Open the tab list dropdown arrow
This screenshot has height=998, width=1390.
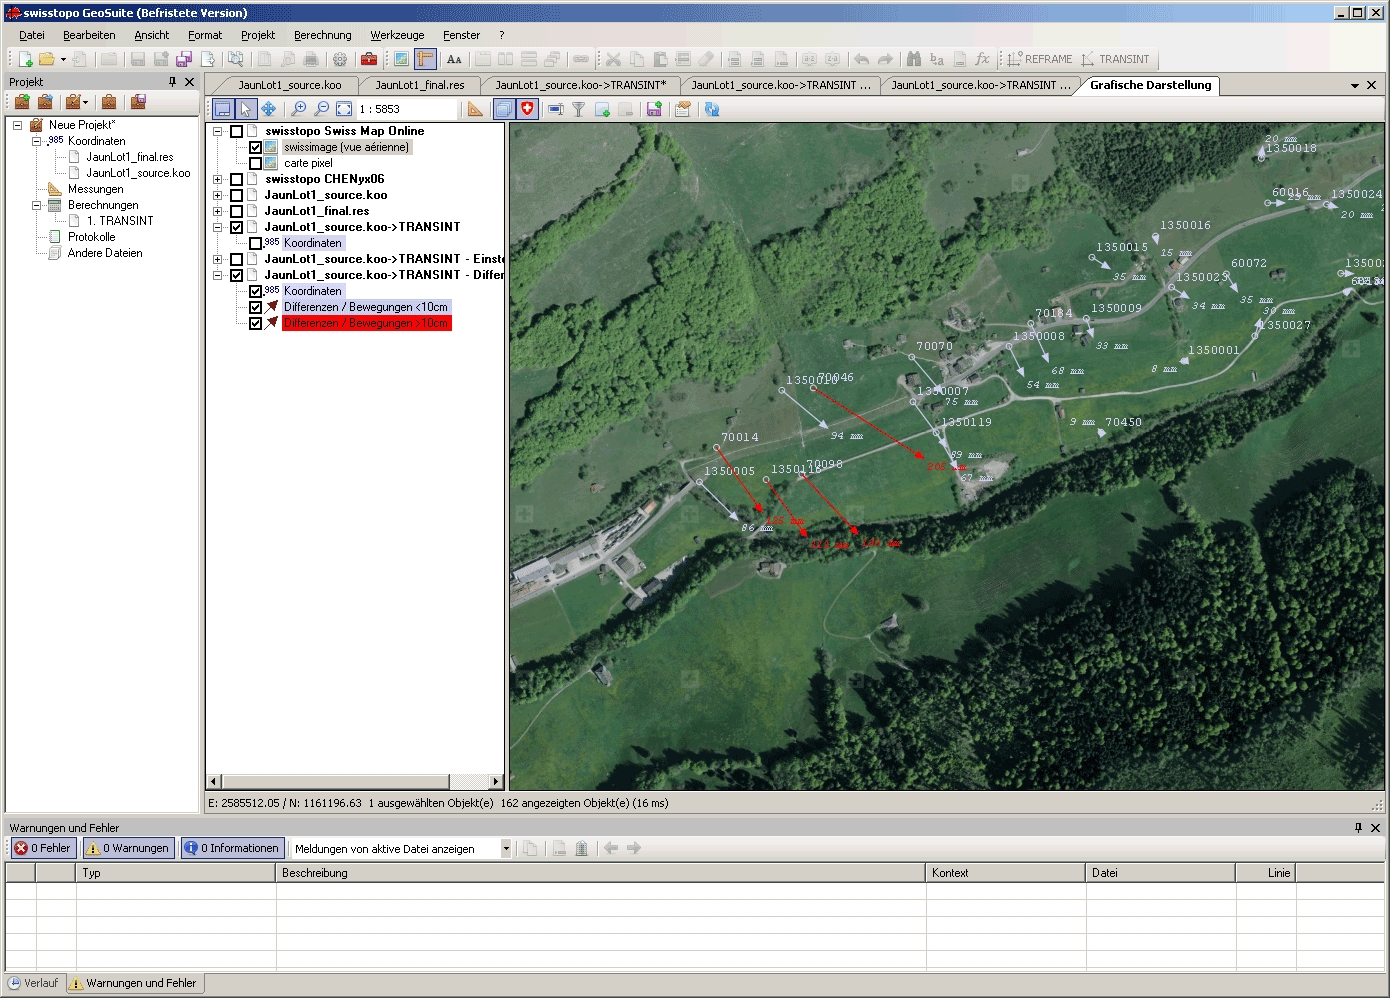(1355, 85)
